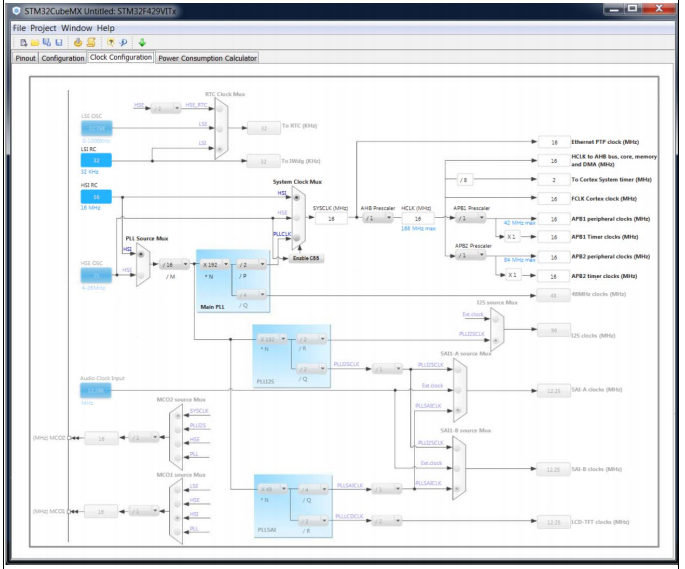Click the HSI RC 16 value box
This screenshot has width=685, height=569.
[x=96, y=197]
